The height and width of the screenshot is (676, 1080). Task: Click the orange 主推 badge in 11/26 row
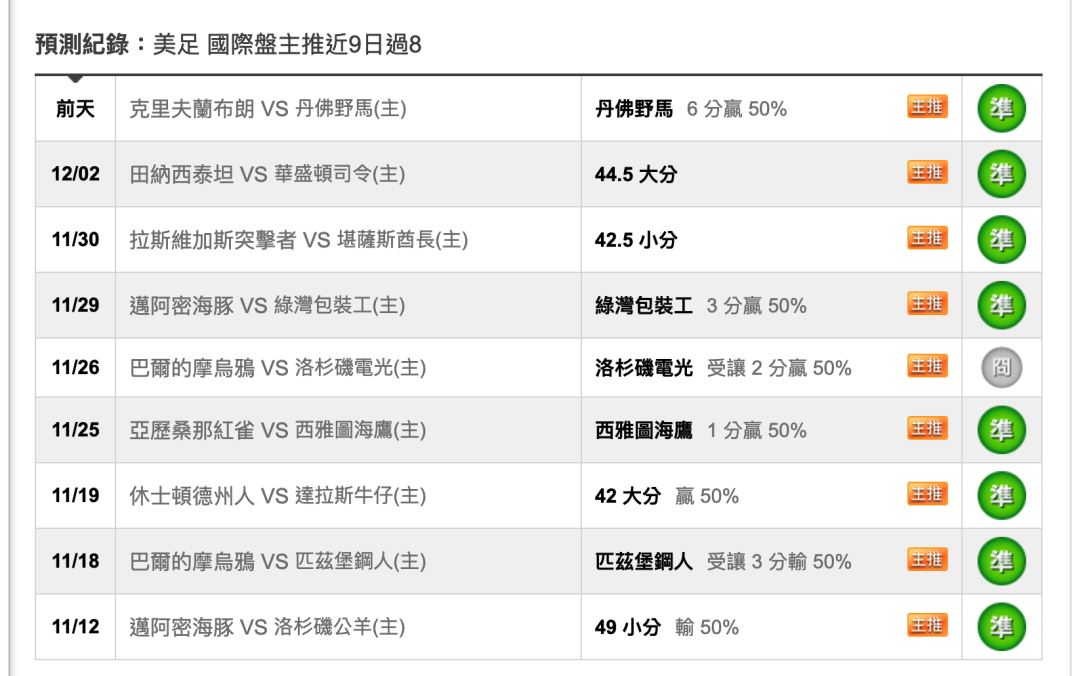coord(927,365)
